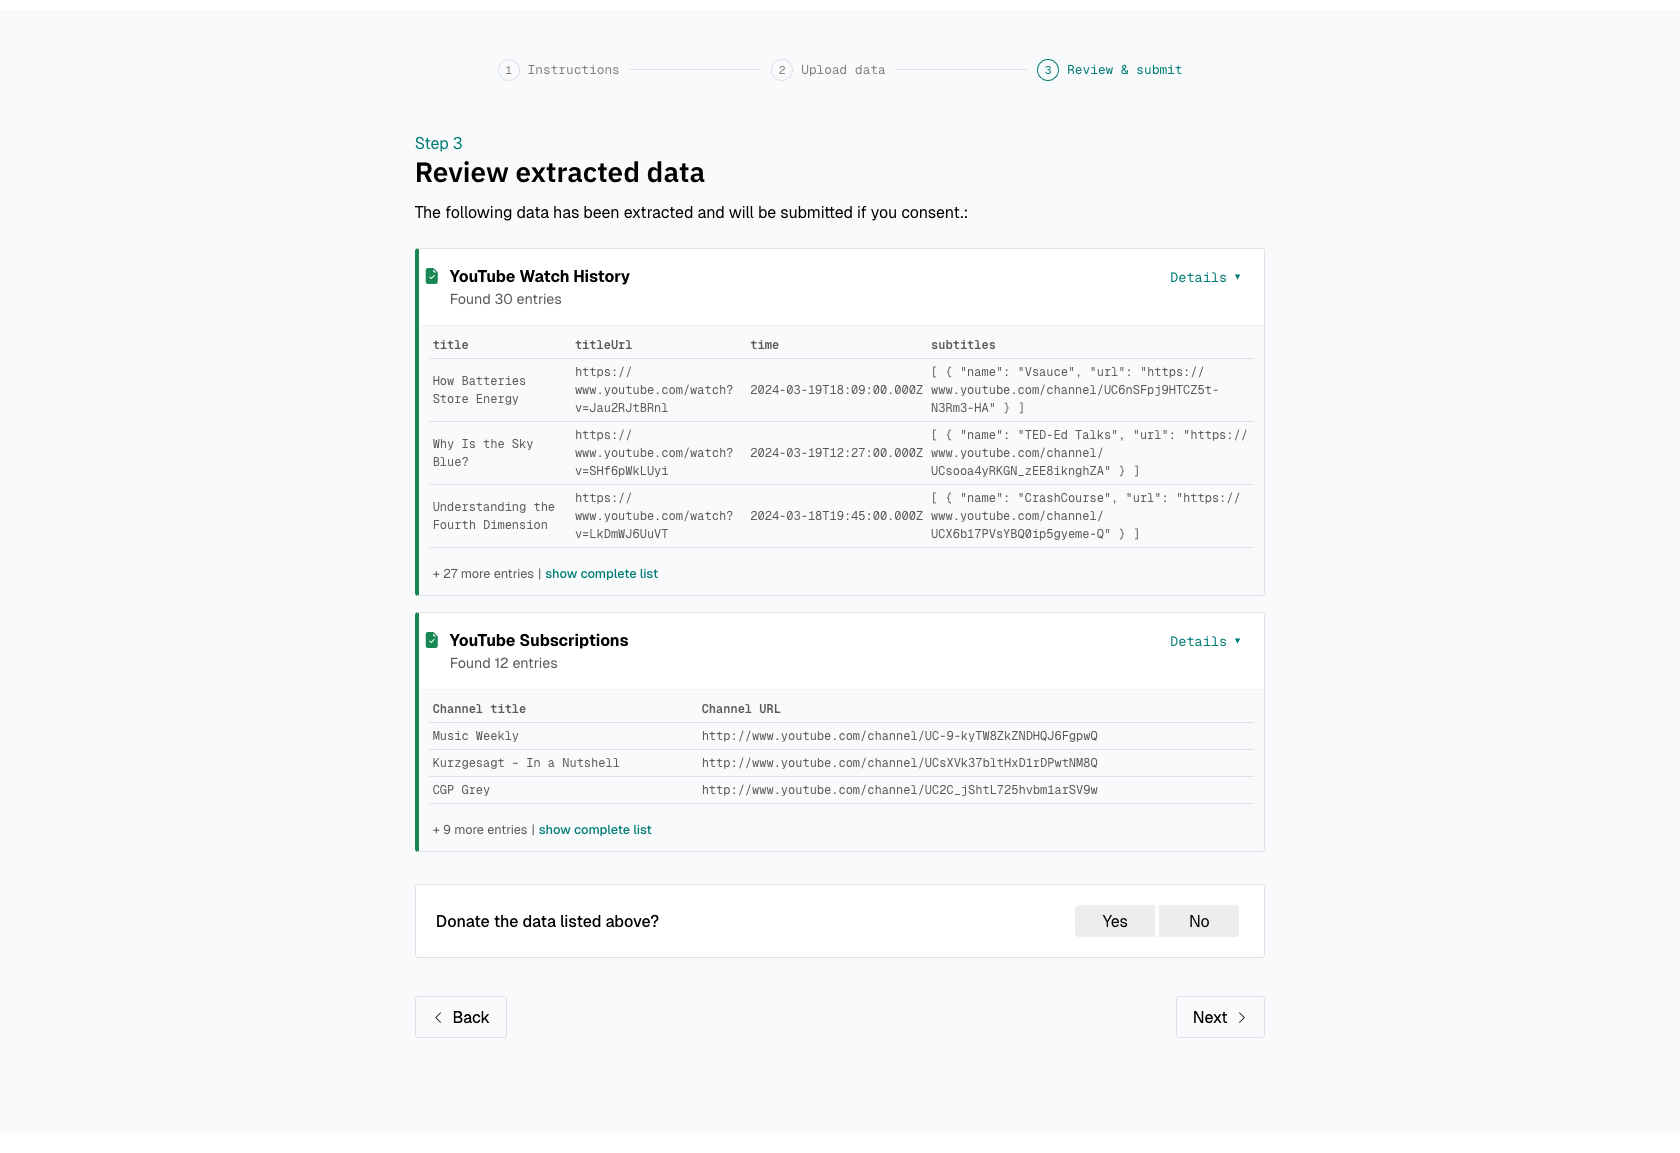Image resolution: width=1680 pixels, height=1153 pixels.
Task: Select the Kurzgesagt – In a Nutshell channel
Action: tap(526, 763)
